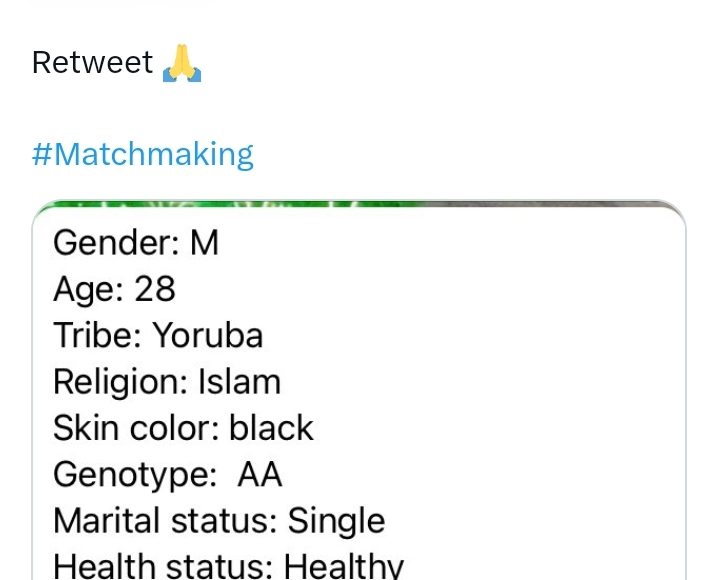Click the word Retweet in the tweet
This screenshot has width=718, height=580.
tap(92, 63)
